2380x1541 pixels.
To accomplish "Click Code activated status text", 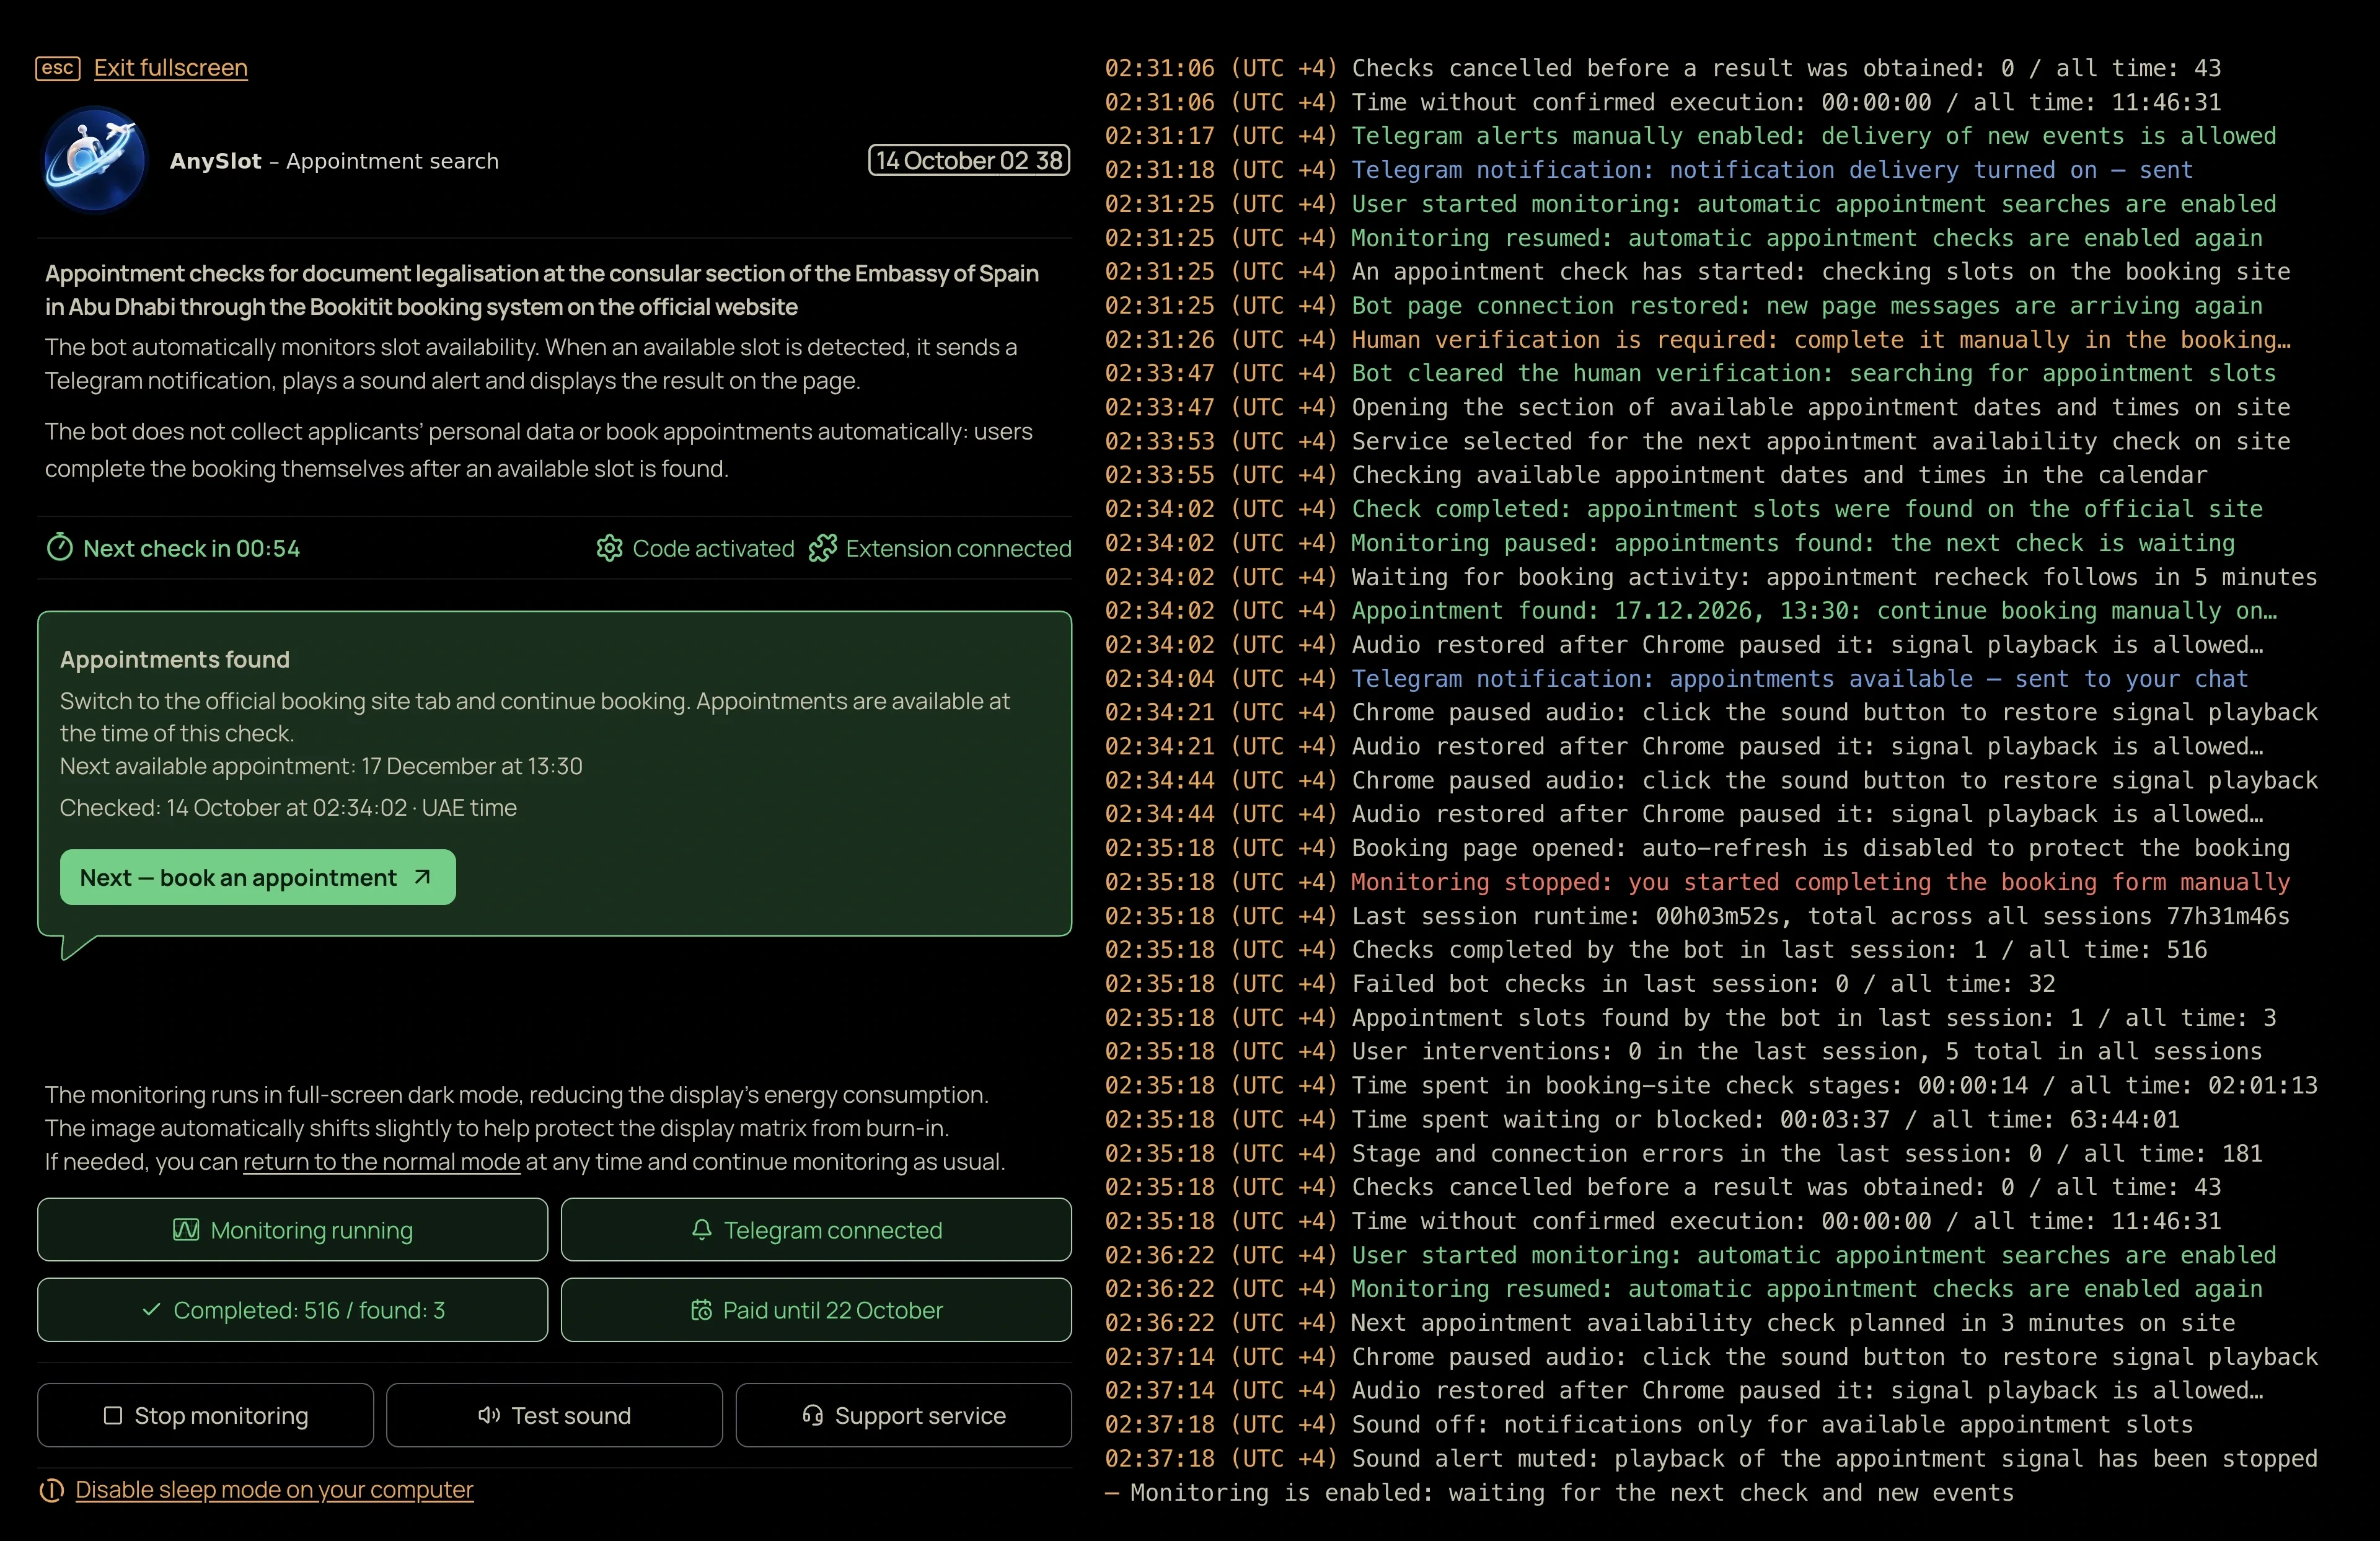I will click(x=713, y=548).
